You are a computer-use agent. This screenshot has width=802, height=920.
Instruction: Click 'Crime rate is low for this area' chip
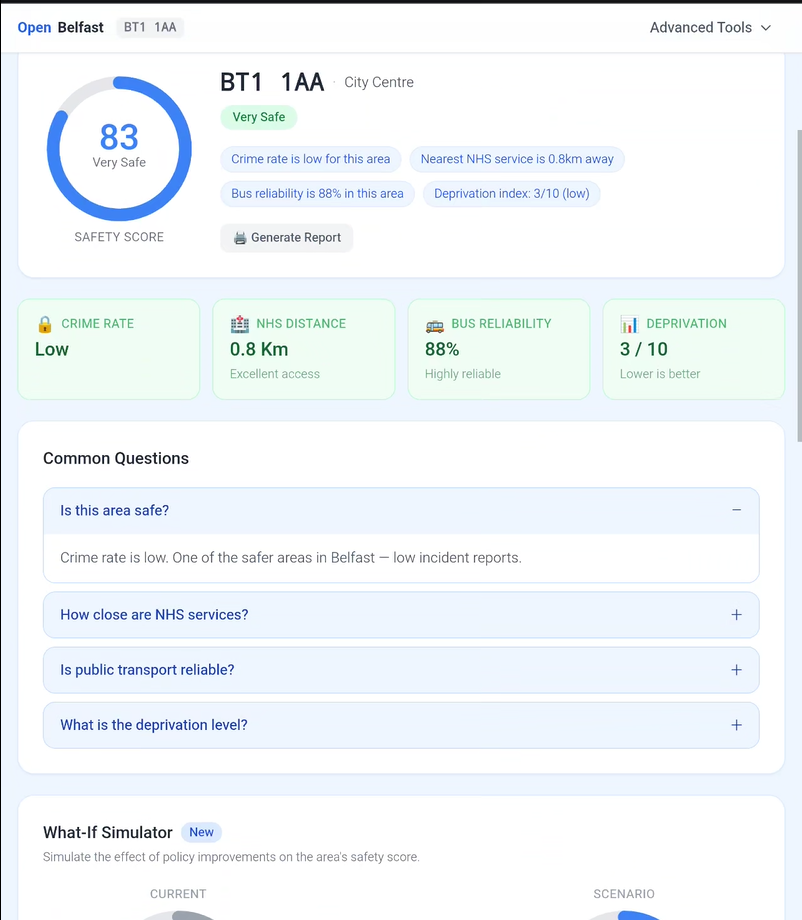(x=310, y=159)
